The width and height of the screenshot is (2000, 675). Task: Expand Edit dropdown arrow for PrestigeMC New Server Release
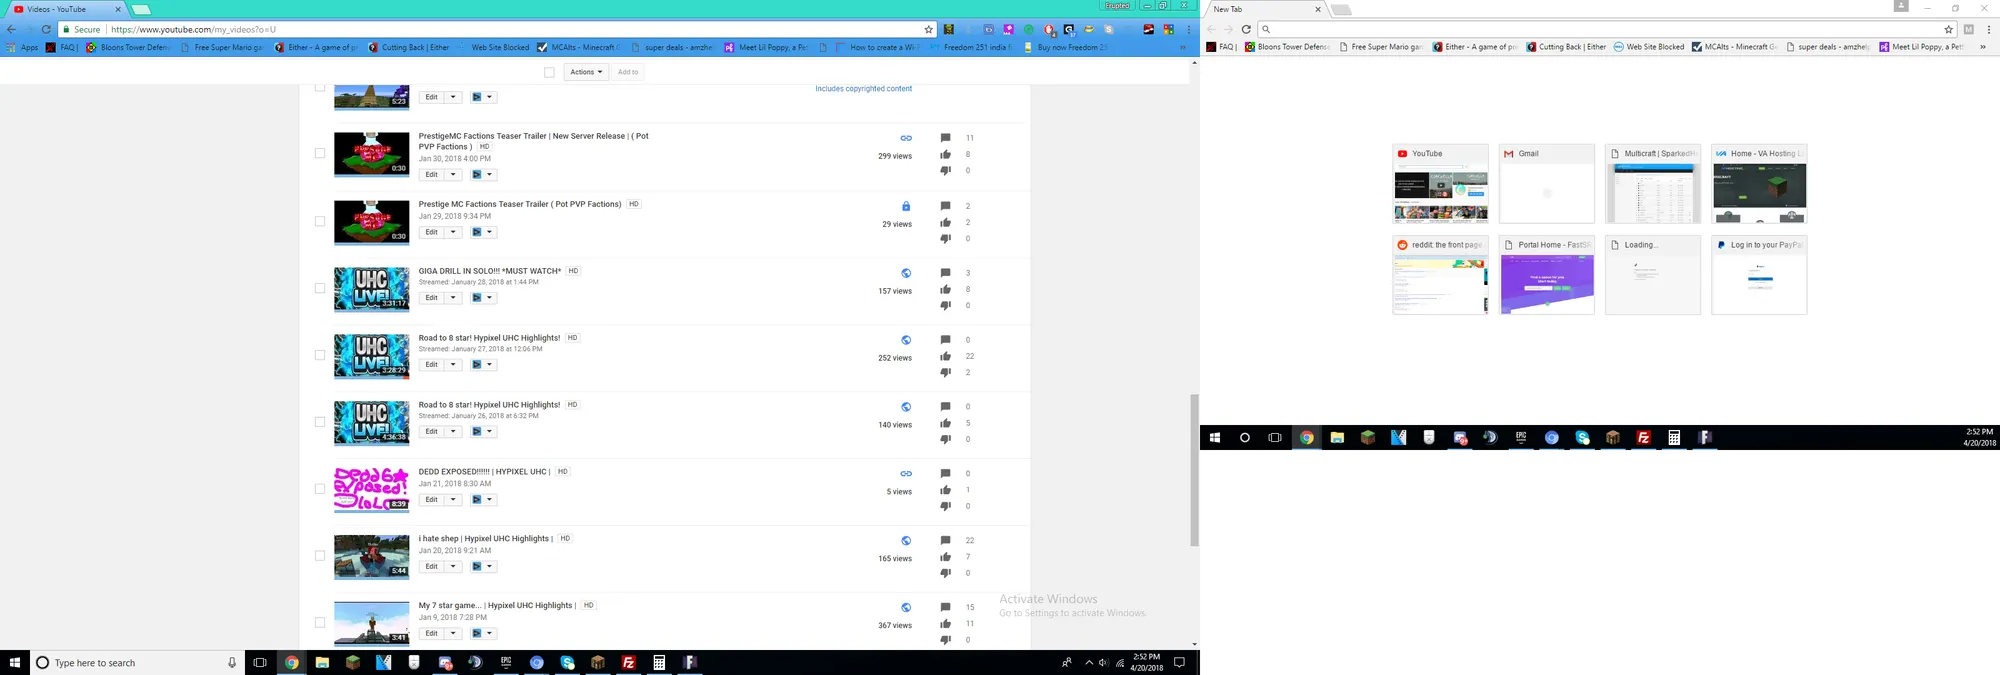(453, 174)
